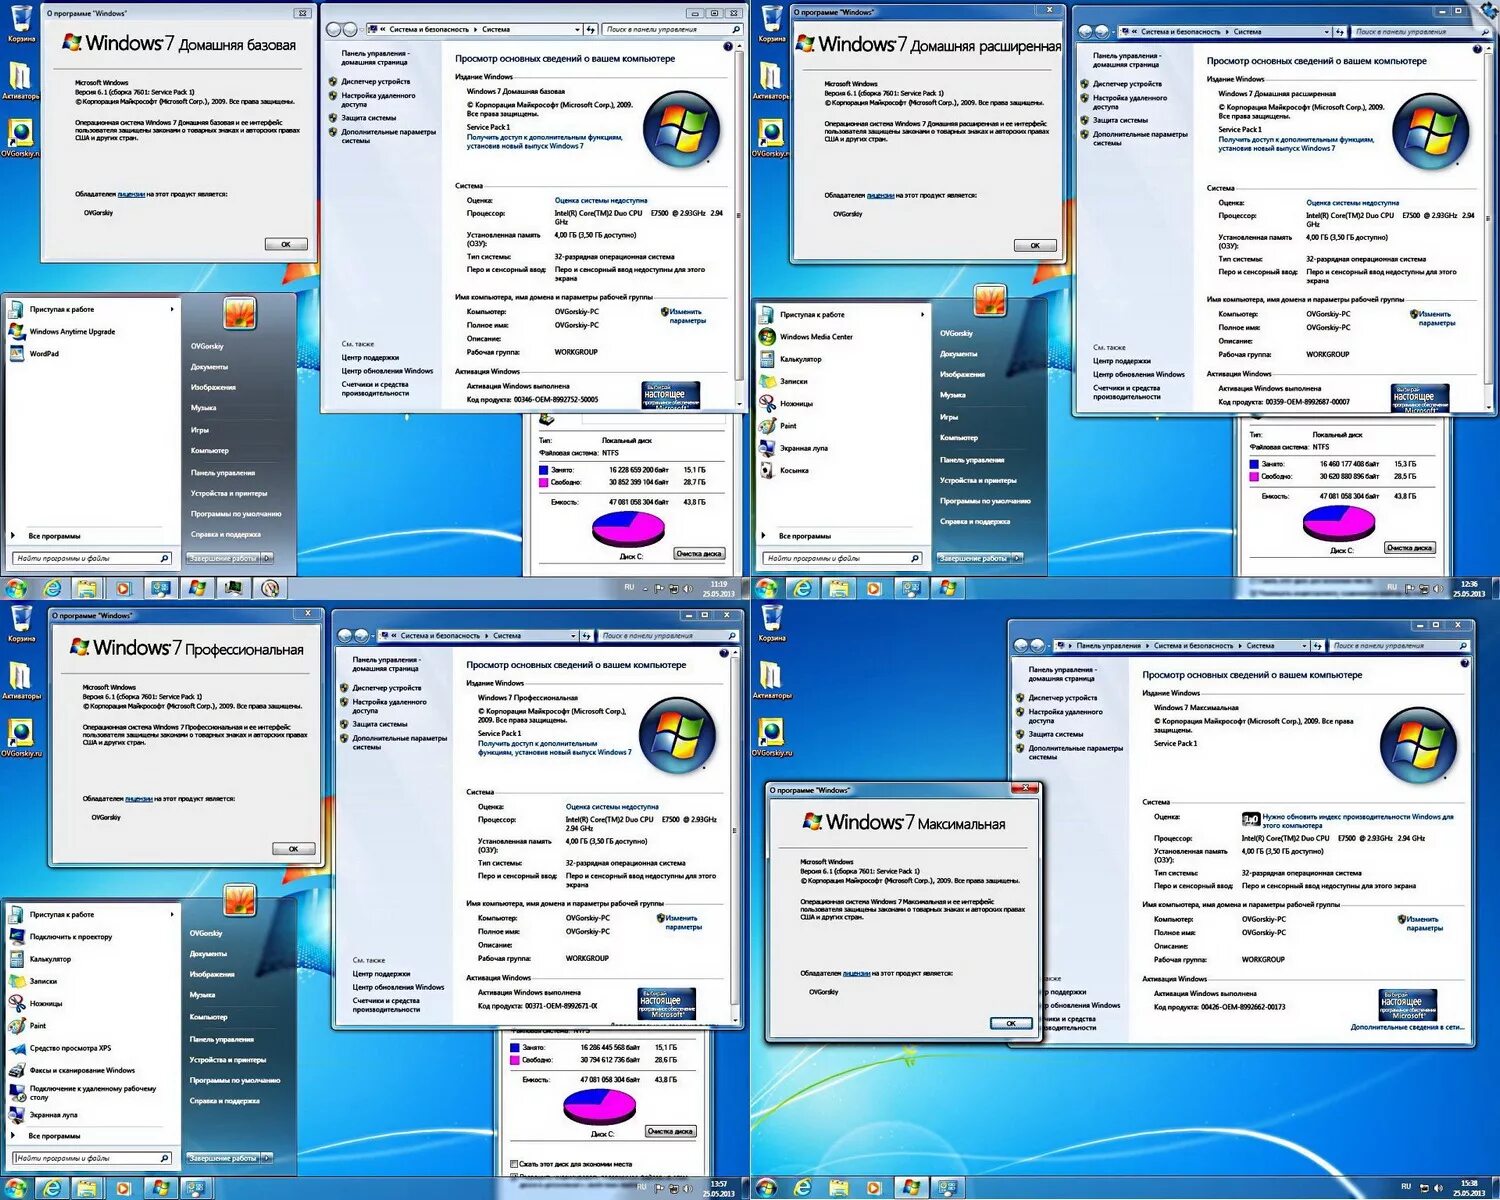This screenshot has width=1500, height=1200.
Task: Select 'Справка и поддержка' in Домашняя базовая Start menu
Action: (x=226, y=534)
